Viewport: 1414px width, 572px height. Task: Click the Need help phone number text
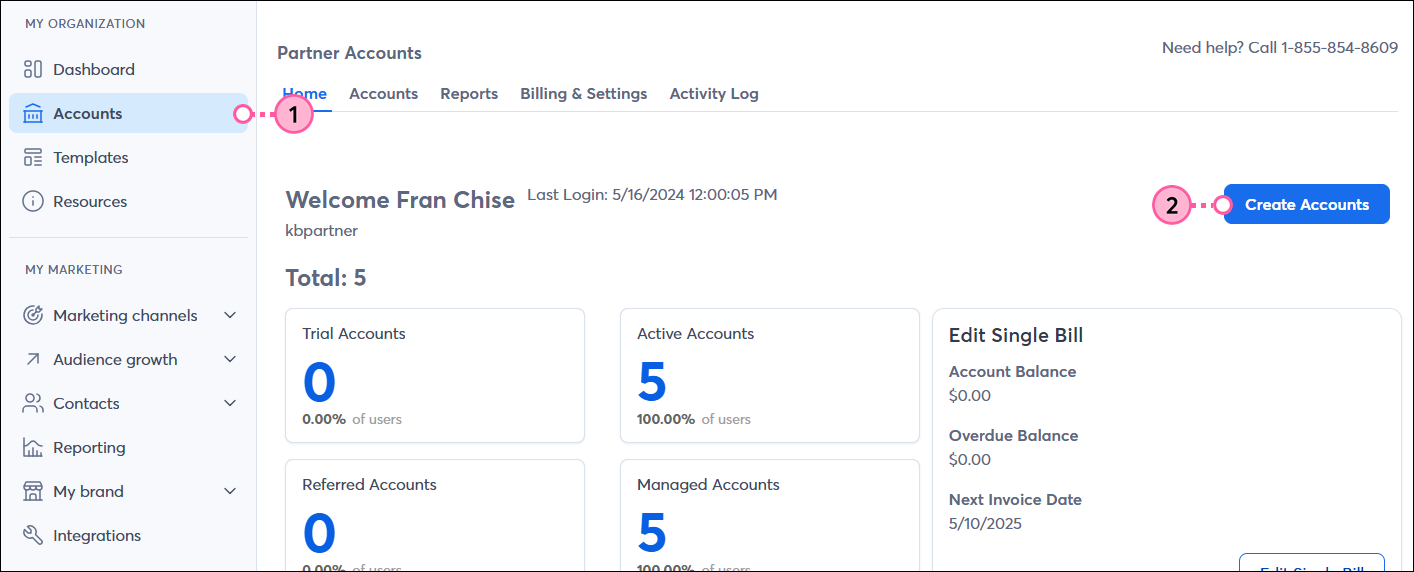coord(1280,47)
